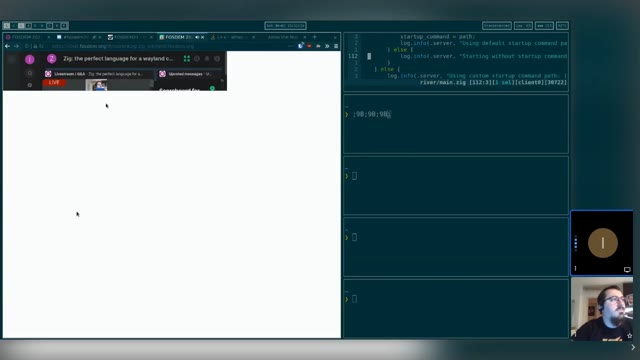Switch to workspace tag 3 in status bar
The height and width of the screenshot is (360, 640).
coord(21,26)
